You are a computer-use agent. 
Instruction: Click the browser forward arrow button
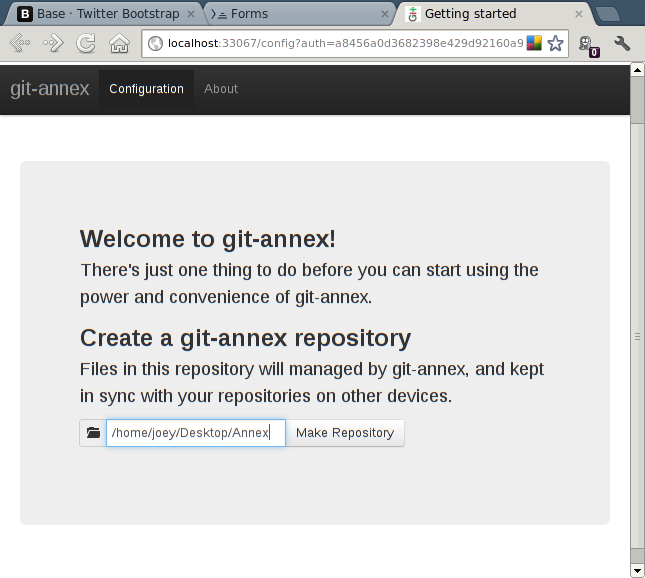pos(53,43)
